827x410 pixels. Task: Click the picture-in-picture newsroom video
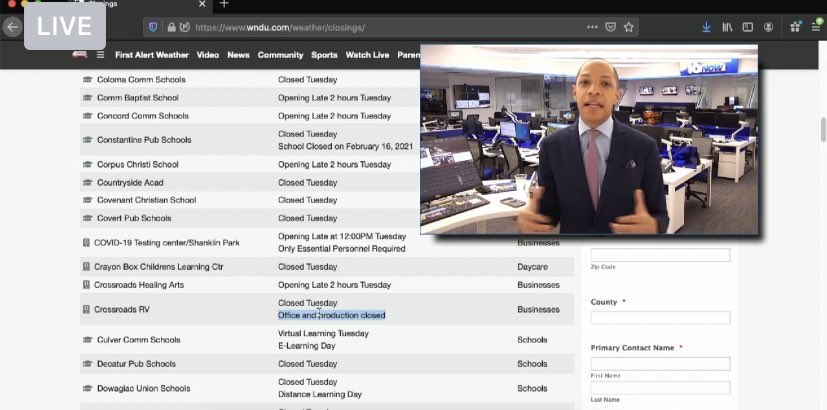pyautogui.click(x=589, y=140)
